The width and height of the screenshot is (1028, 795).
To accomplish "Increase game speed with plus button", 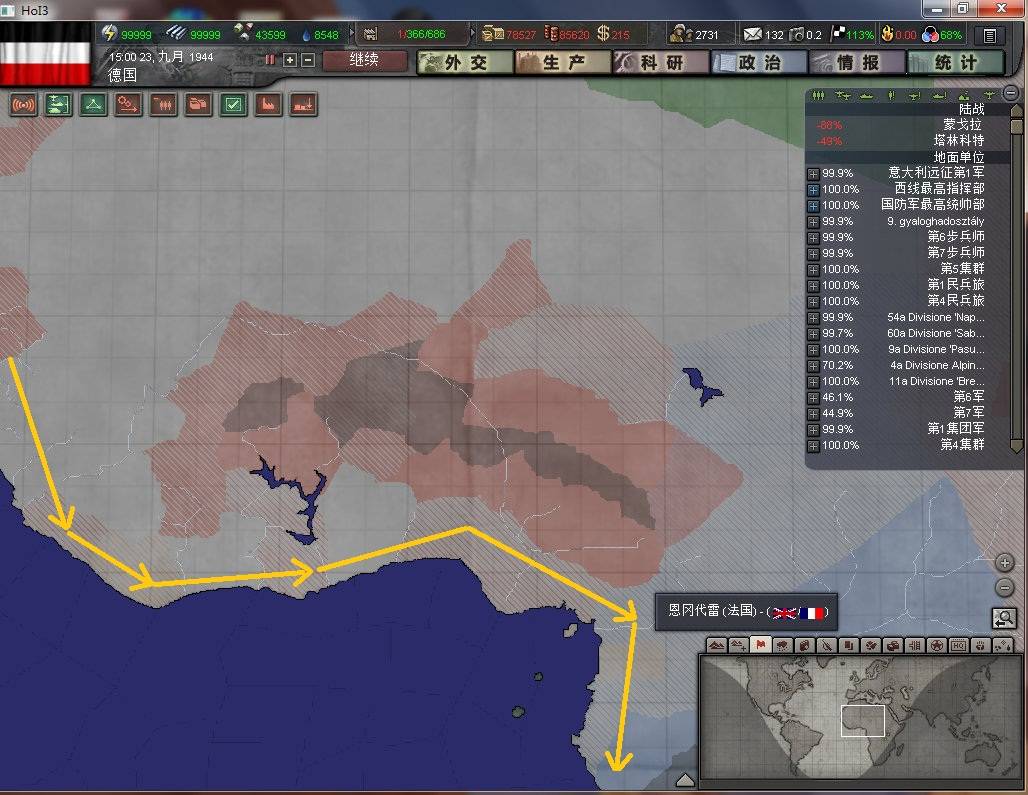I will click(290, 60).
